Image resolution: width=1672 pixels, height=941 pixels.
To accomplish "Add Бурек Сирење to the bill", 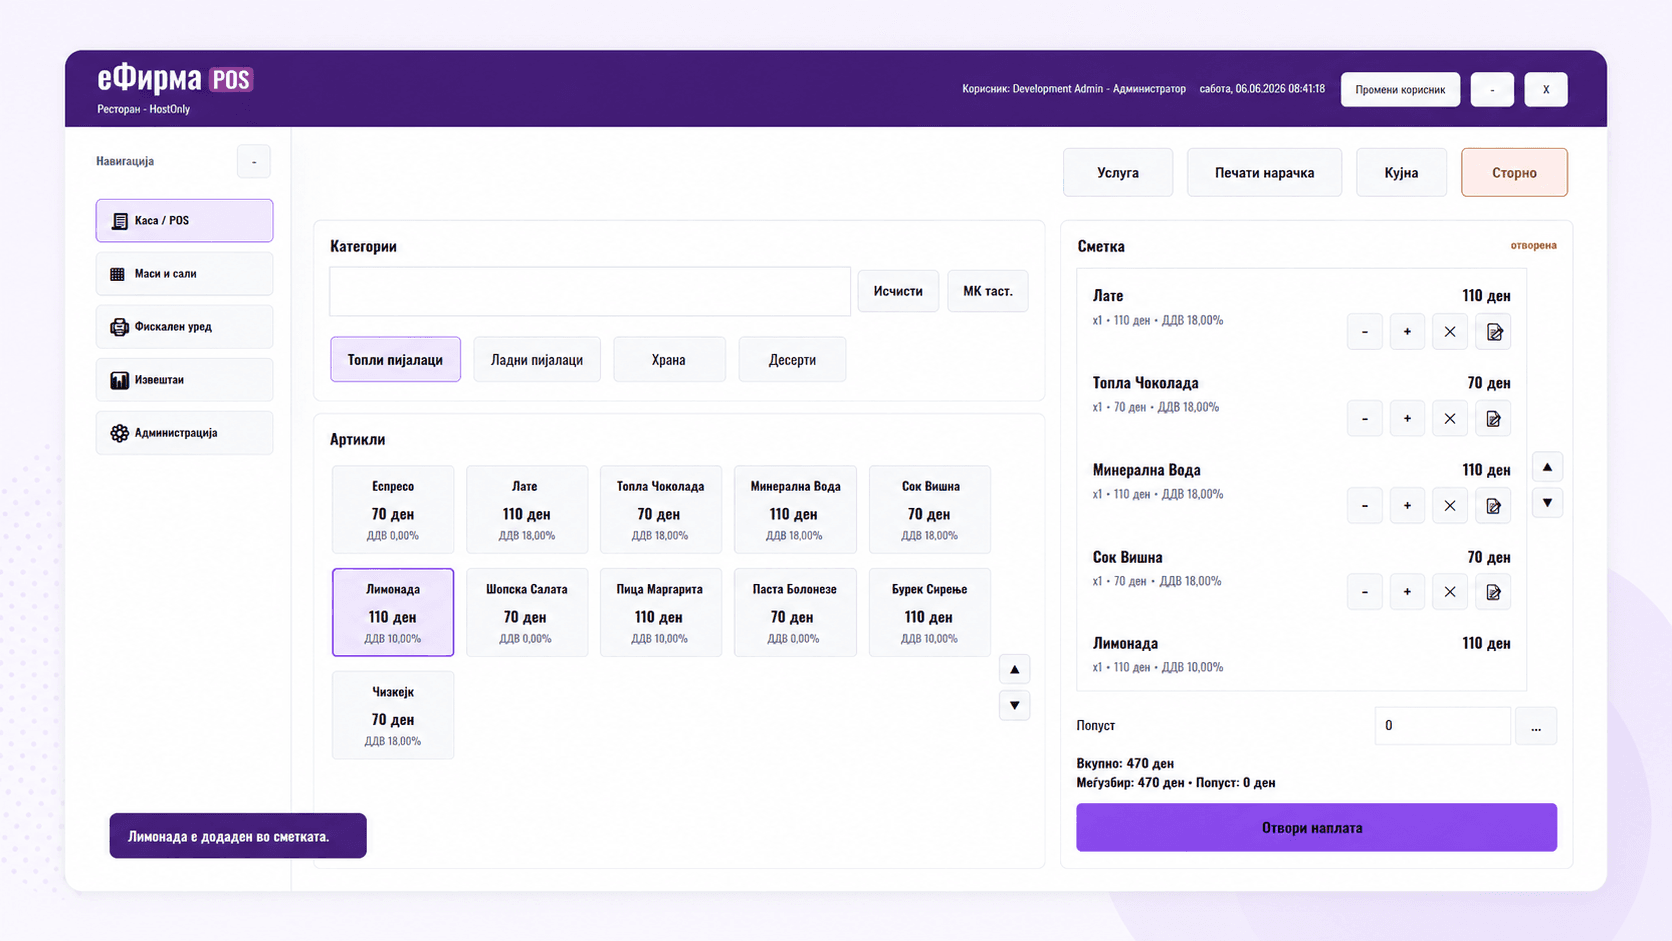I will coord(930,612).
